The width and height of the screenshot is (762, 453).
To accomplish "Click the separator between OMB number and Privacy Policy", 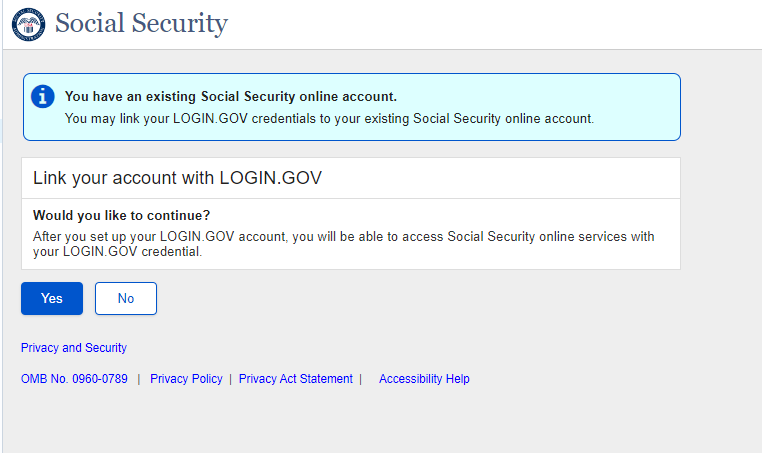I will pos(139,379).
